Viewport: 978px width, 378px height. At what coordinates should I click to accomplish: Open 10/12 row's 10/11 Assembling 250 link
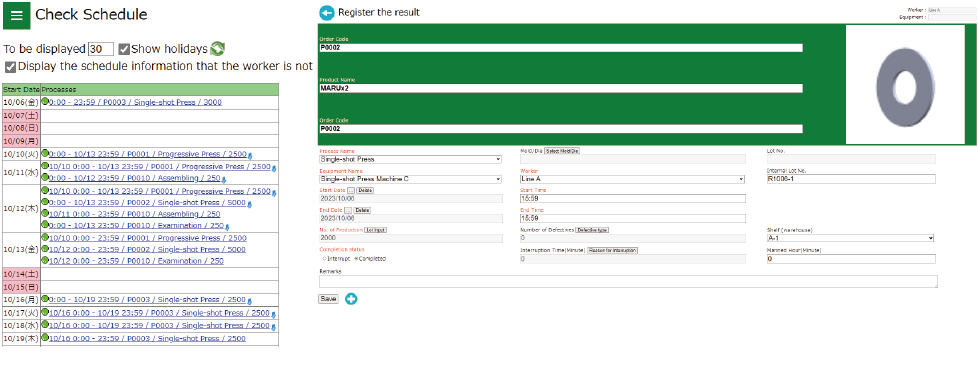pyautogui.click(x=135, y=214)
